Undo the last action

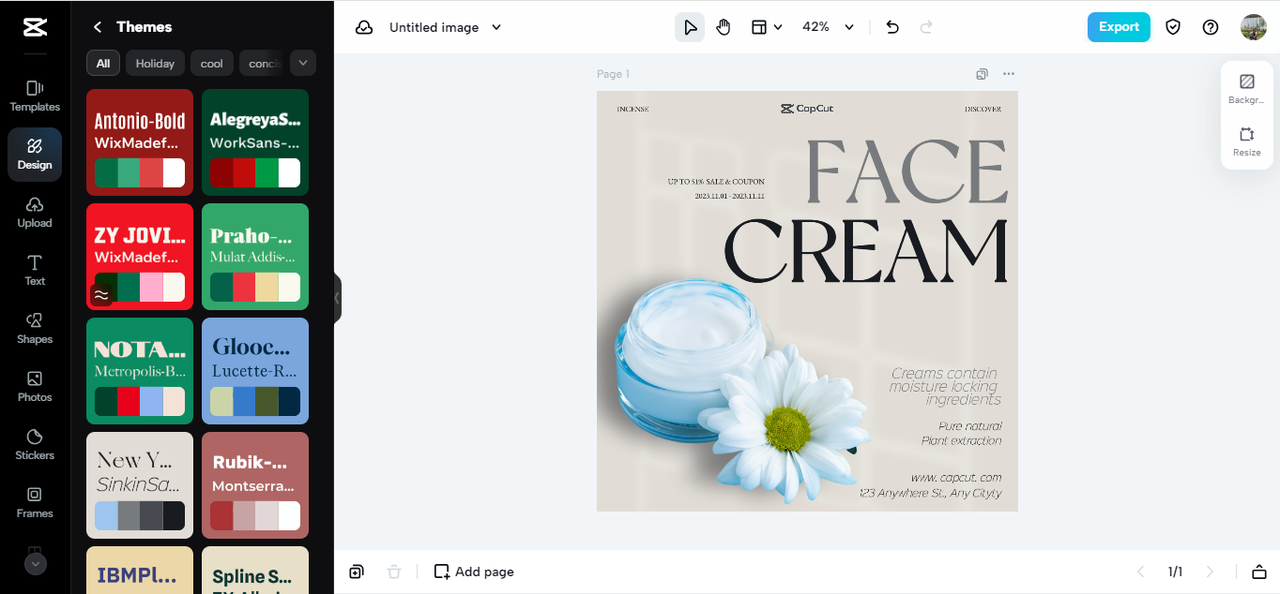coord(893,27)
